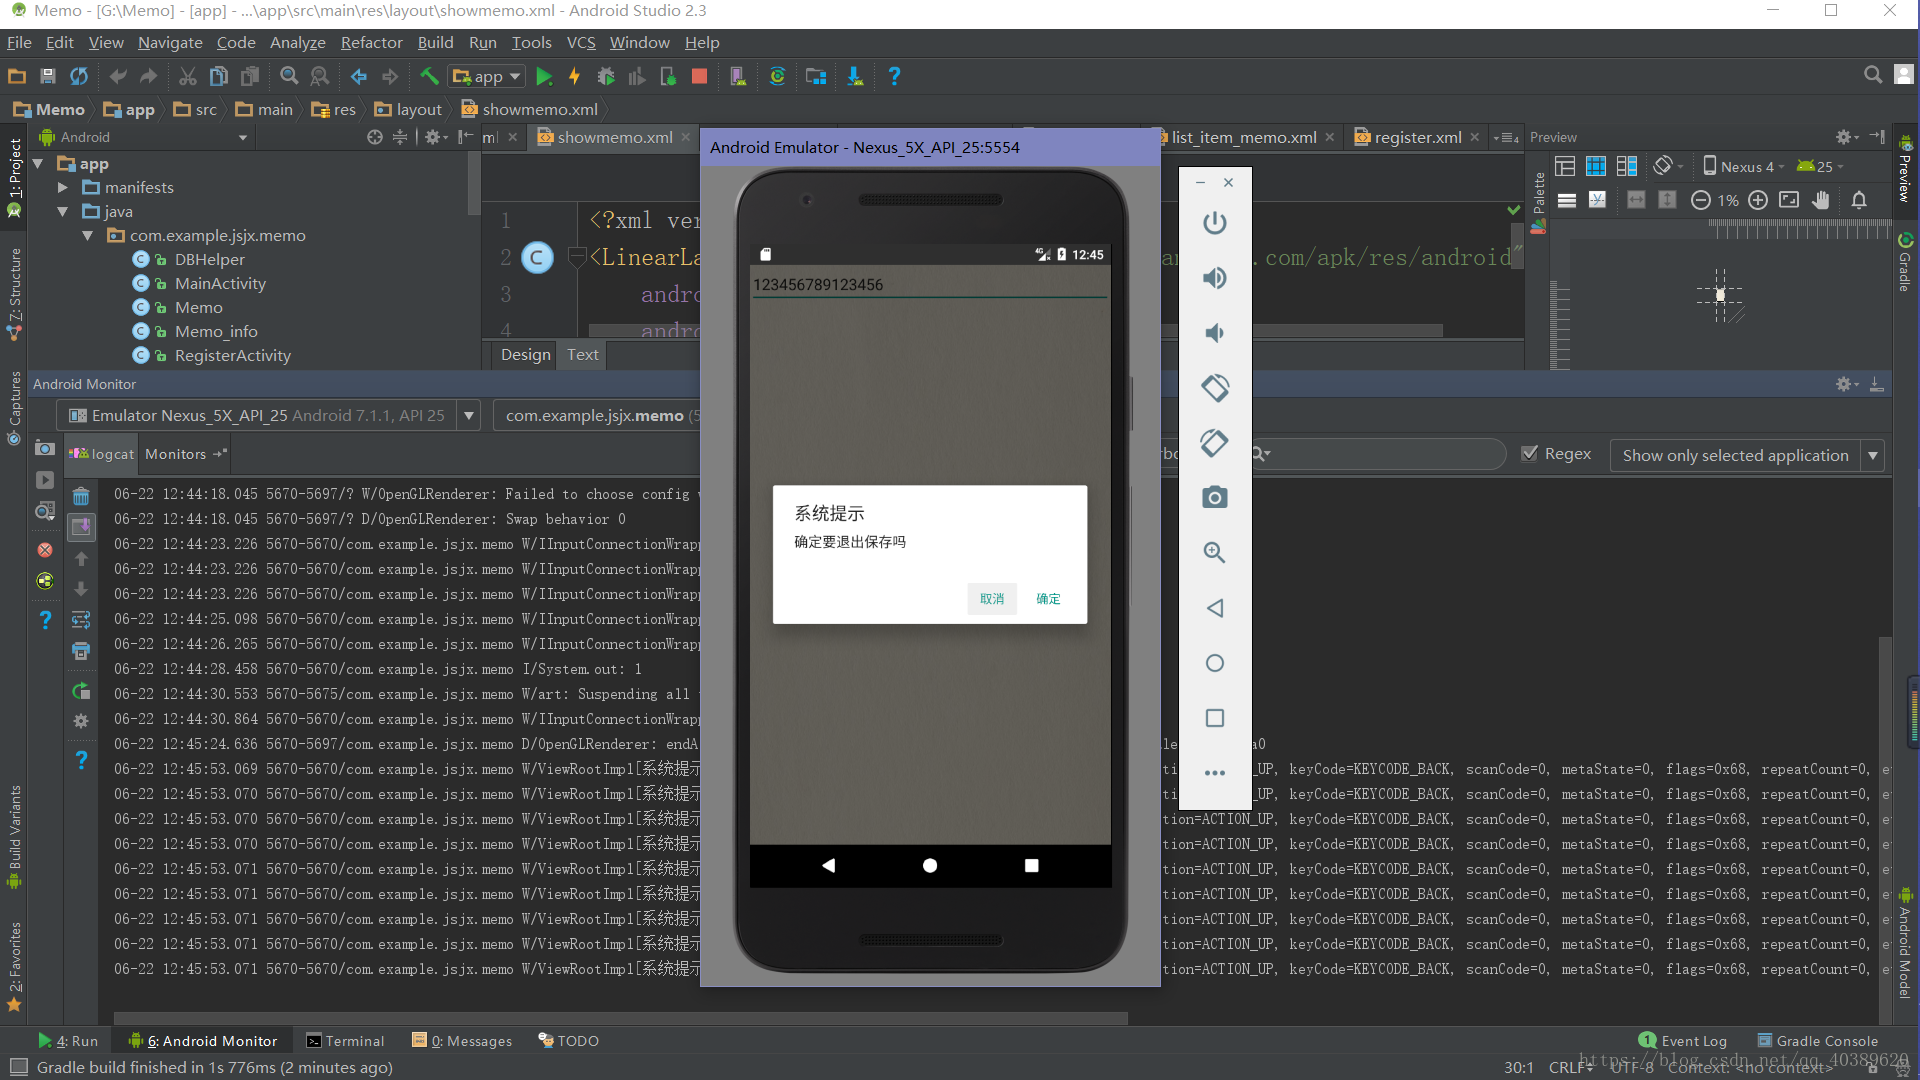Zoom in on layout preview plus icon
The height and width of the screenshot is (1080, 1920).
pos(1758,200)
